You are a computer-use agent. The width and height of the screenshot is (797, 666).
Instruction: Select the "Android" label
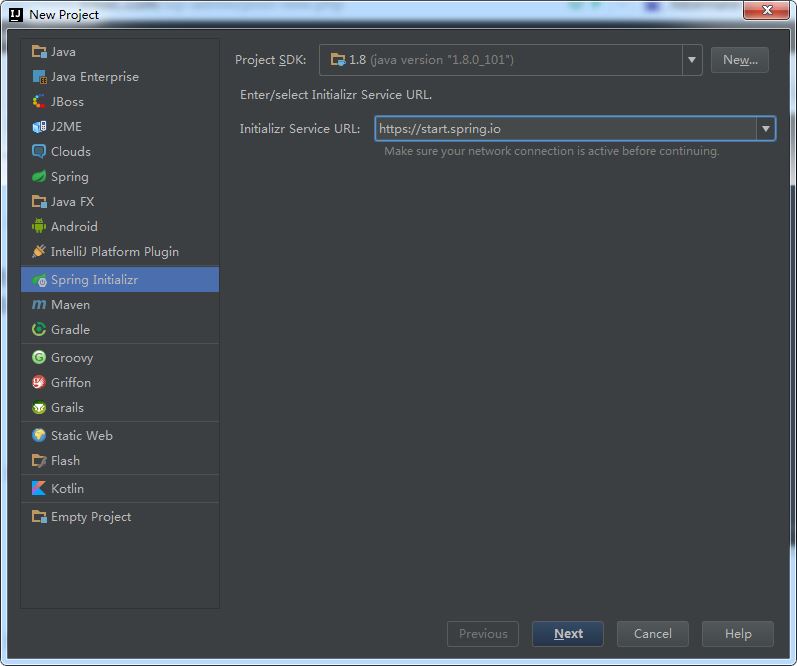pos(74,227)
